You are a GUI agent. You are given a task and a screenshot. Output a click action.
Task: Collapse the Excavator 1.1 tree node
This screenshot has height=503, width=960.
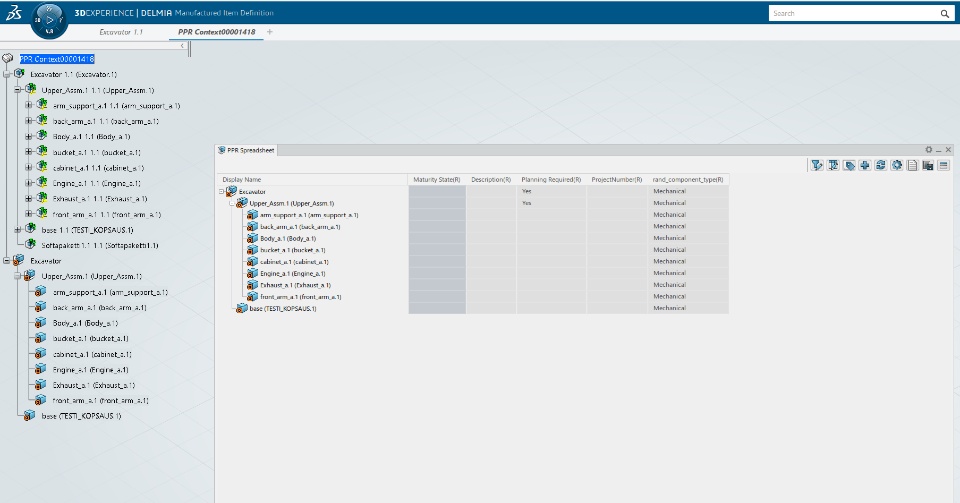7,74
